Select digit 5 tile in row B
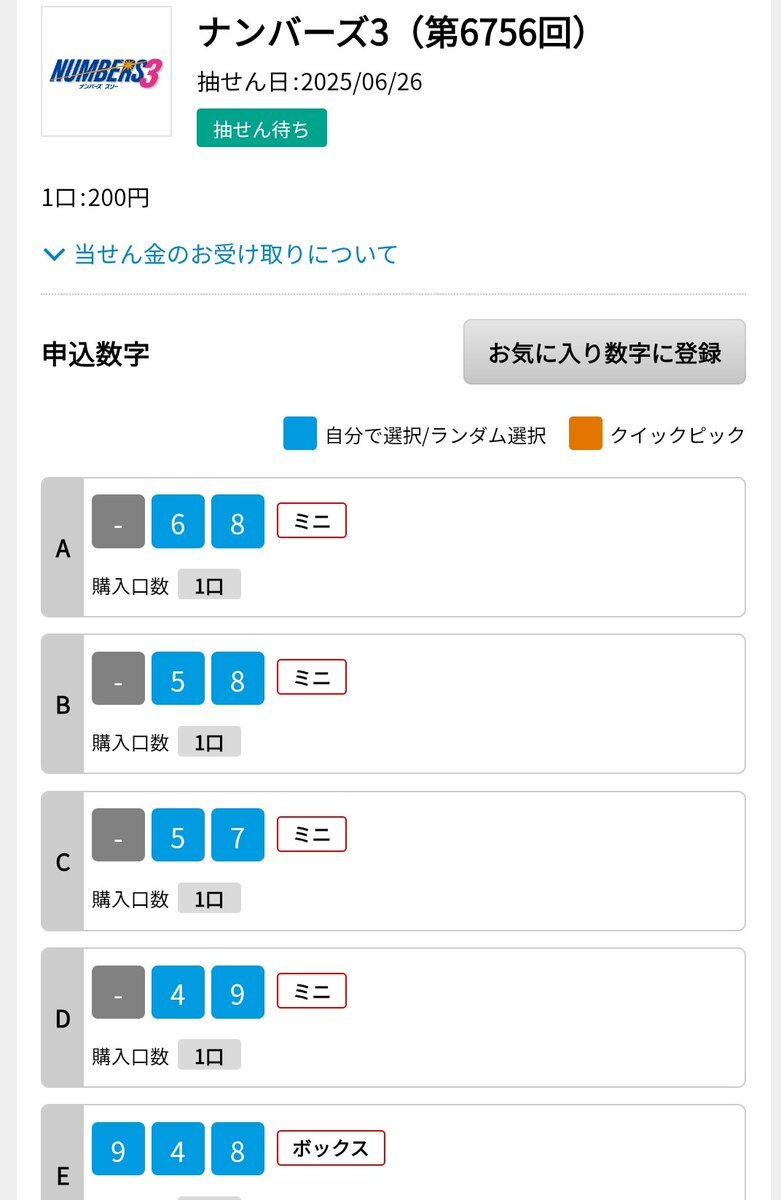The width and height of the screenshot is (781, 1200). click(x=178, y=678)
